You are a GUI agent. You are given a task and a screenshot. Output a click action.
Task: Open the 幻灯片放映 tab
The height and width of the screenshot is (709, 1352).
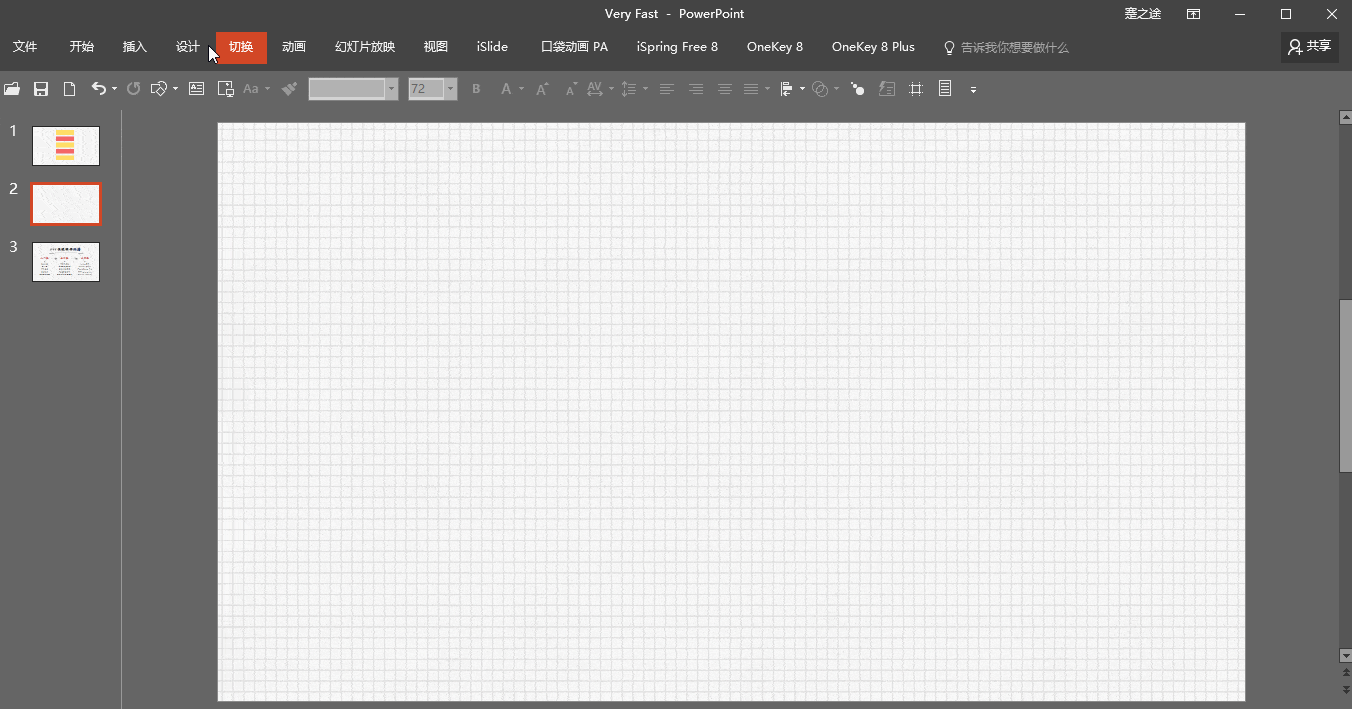(x=365, y=47)
